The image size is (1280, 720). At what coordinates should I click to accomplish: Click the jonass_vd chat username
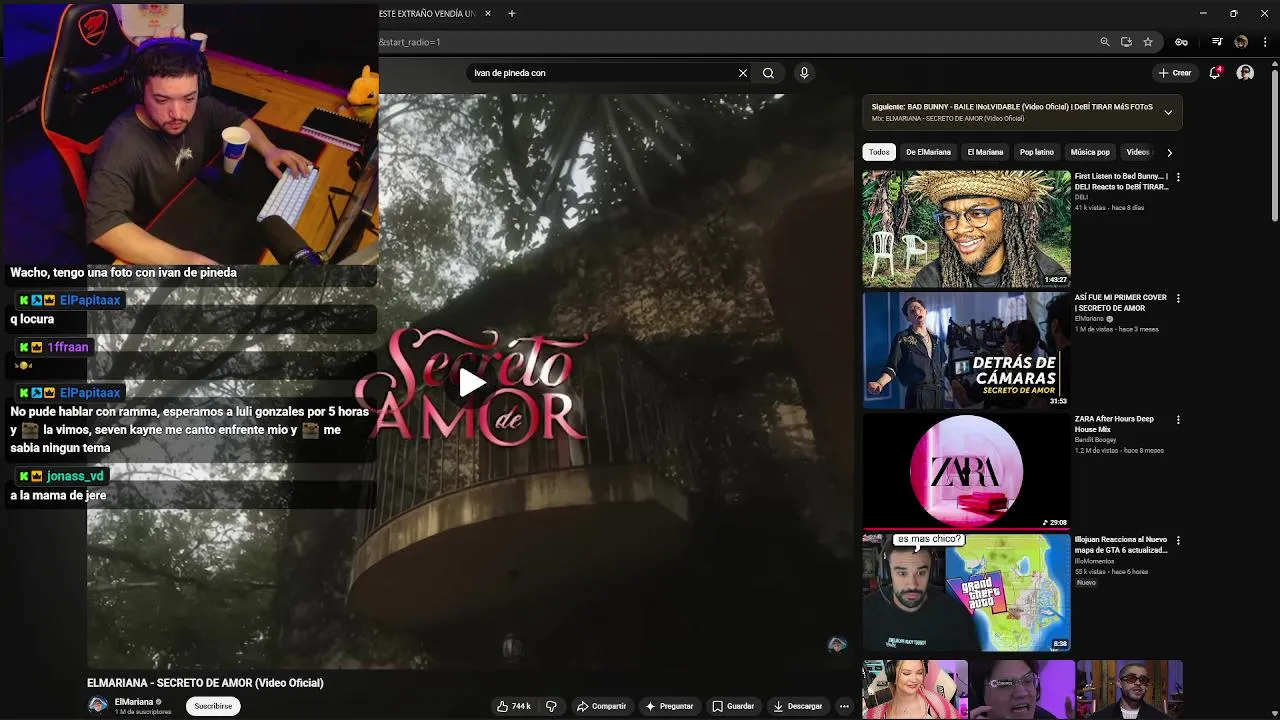75,476
